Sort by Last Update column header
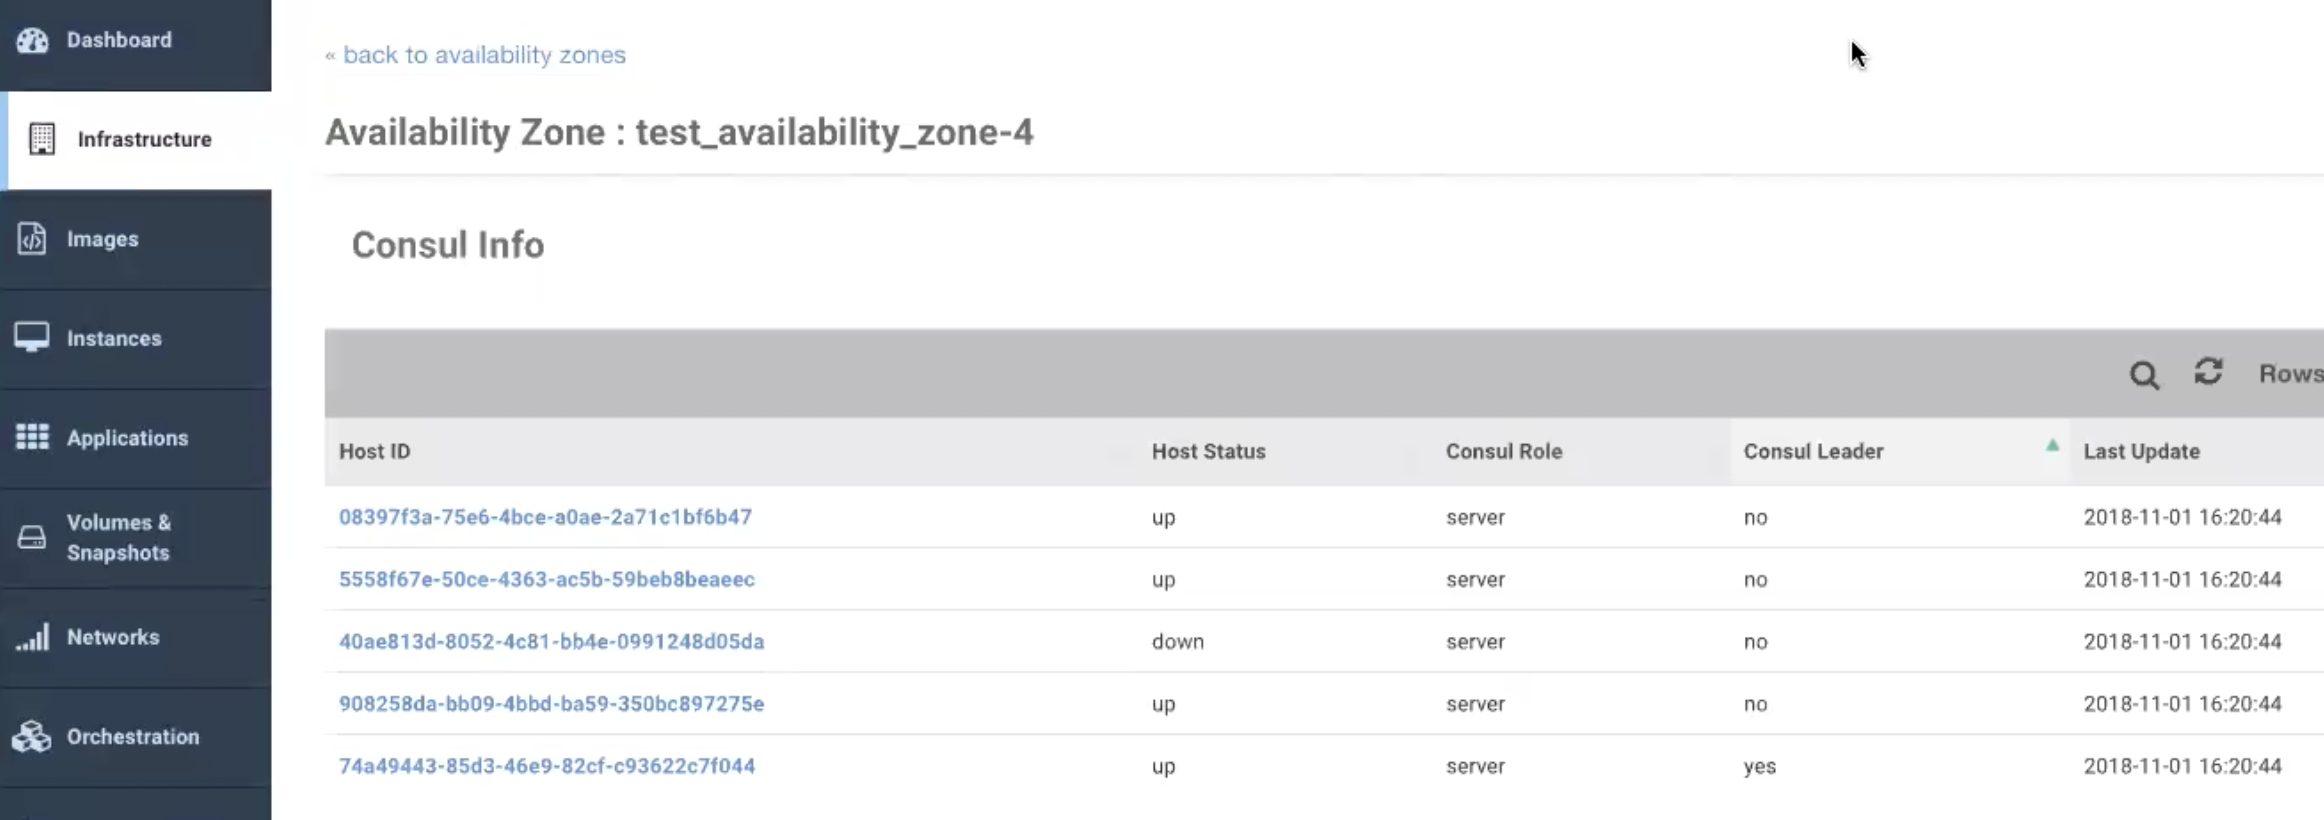 pyautogui.click(x=2141, y=452)
